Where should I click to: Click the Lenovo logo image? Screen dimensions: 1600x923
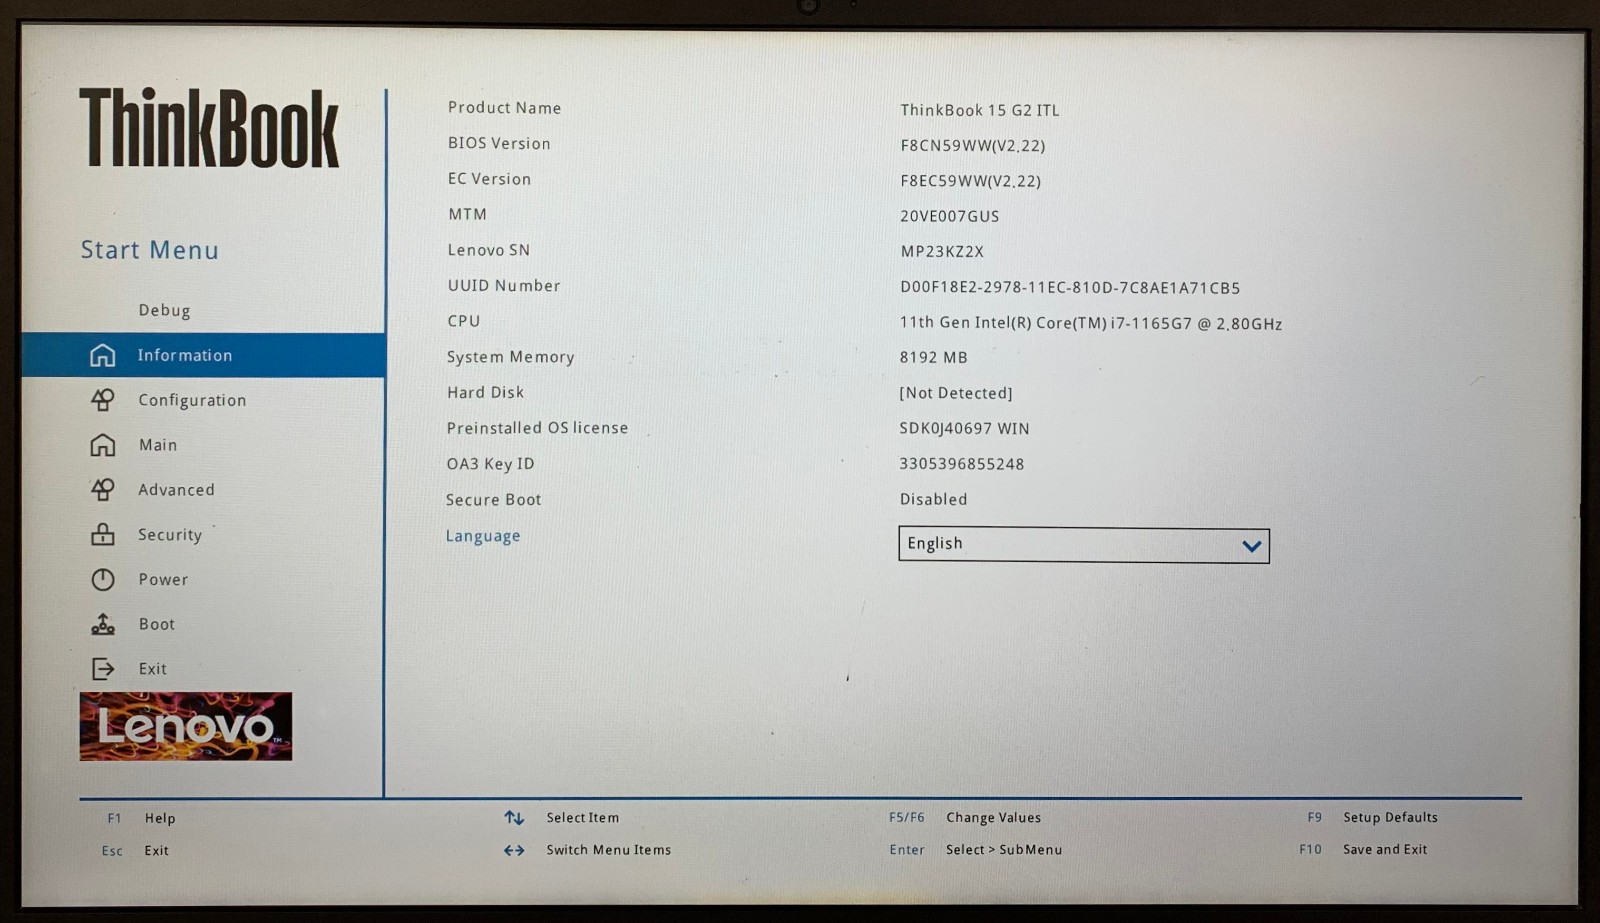point(186,726)
